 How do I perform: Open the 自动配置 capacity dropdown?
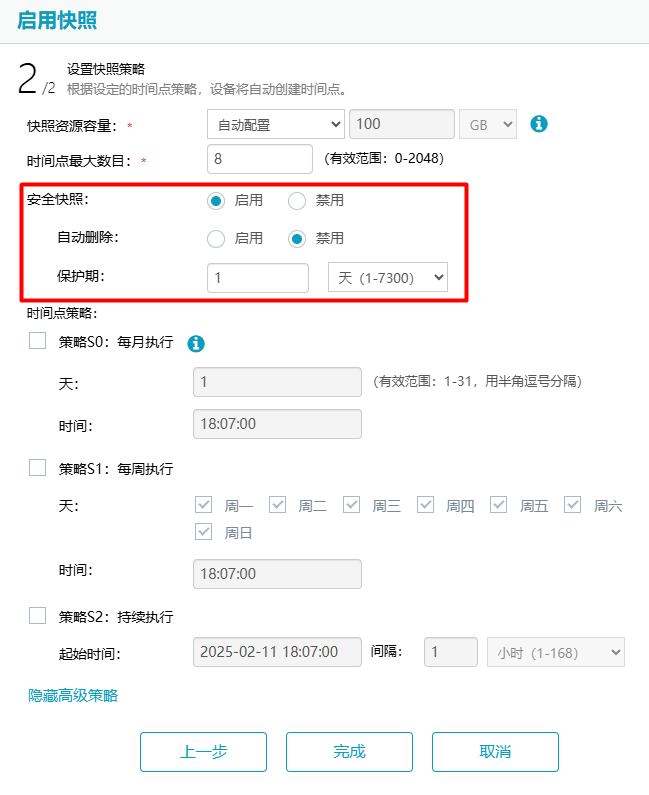click(x=275, y=124)
